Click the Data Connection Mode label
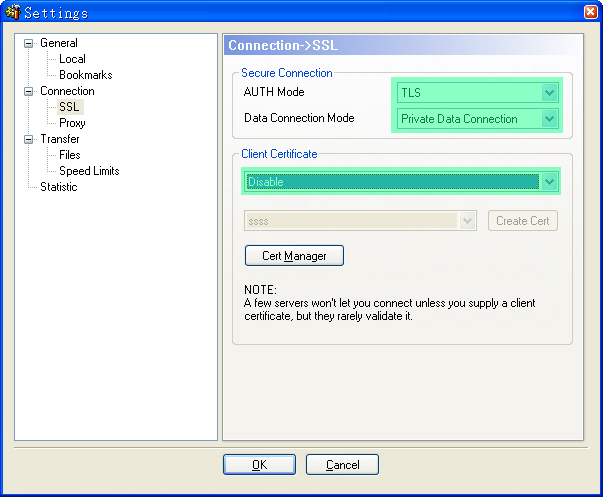Screen dimensions: 603x497 pyautogui.click(x=299, y=118)
